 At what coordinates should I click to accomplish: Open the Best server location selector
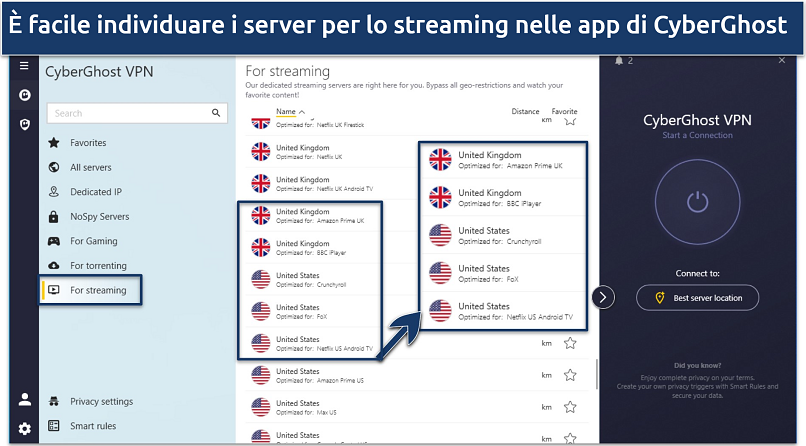[697, 298]
